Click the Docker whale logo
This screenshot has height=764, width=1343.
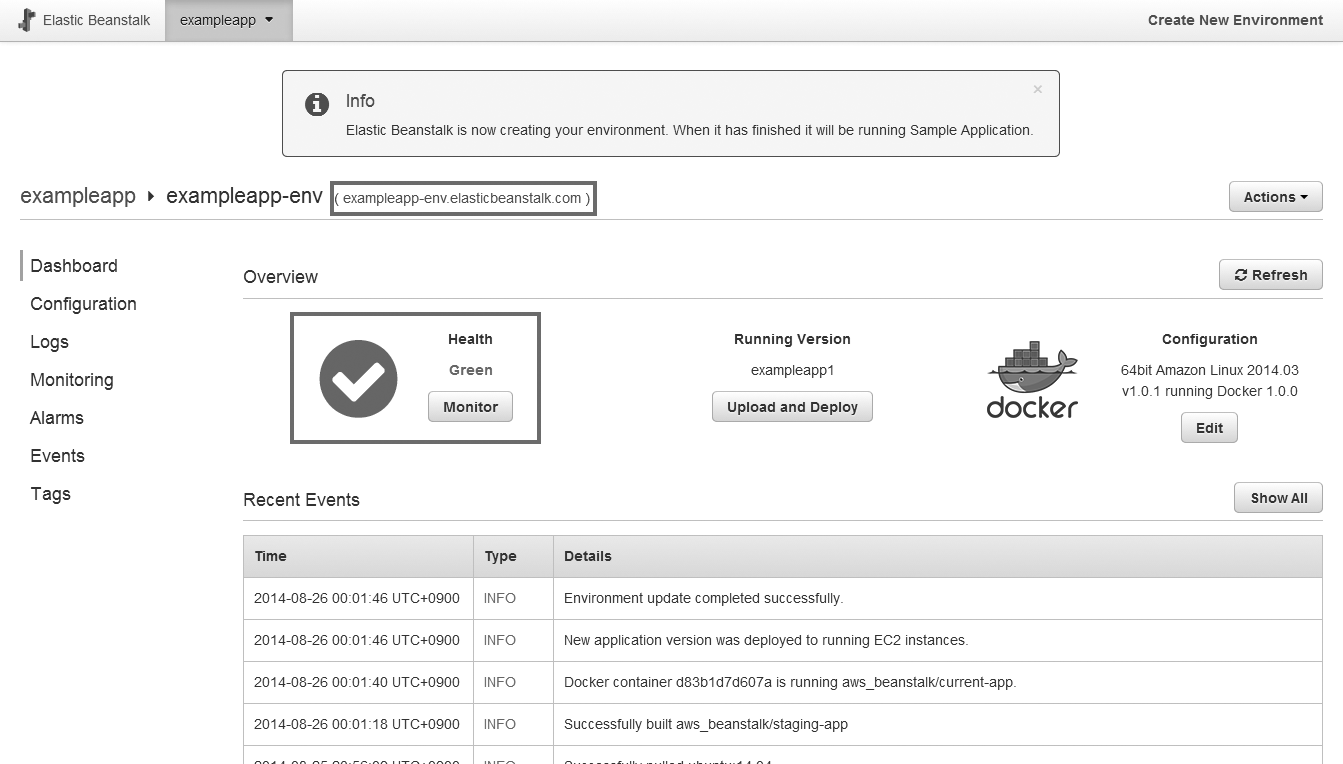click(1032, 380)
